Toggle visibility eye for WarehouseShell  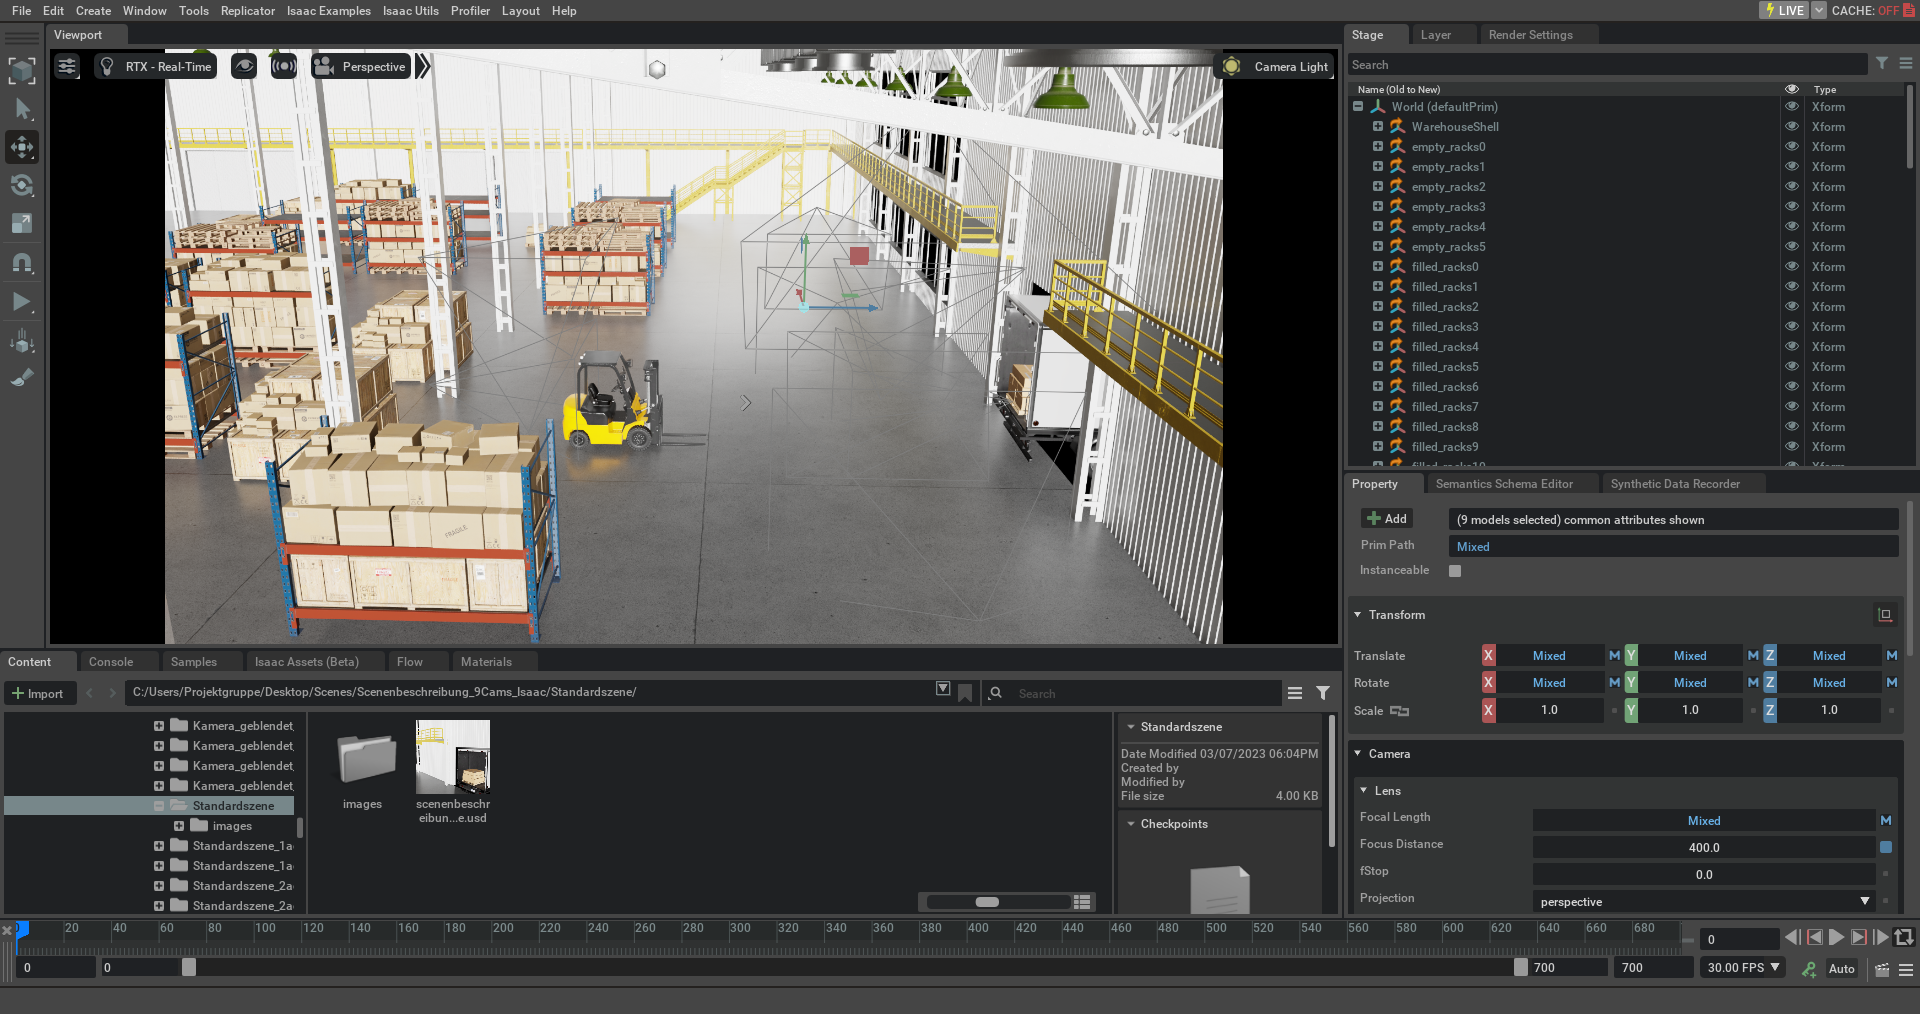click(1791, 127)
